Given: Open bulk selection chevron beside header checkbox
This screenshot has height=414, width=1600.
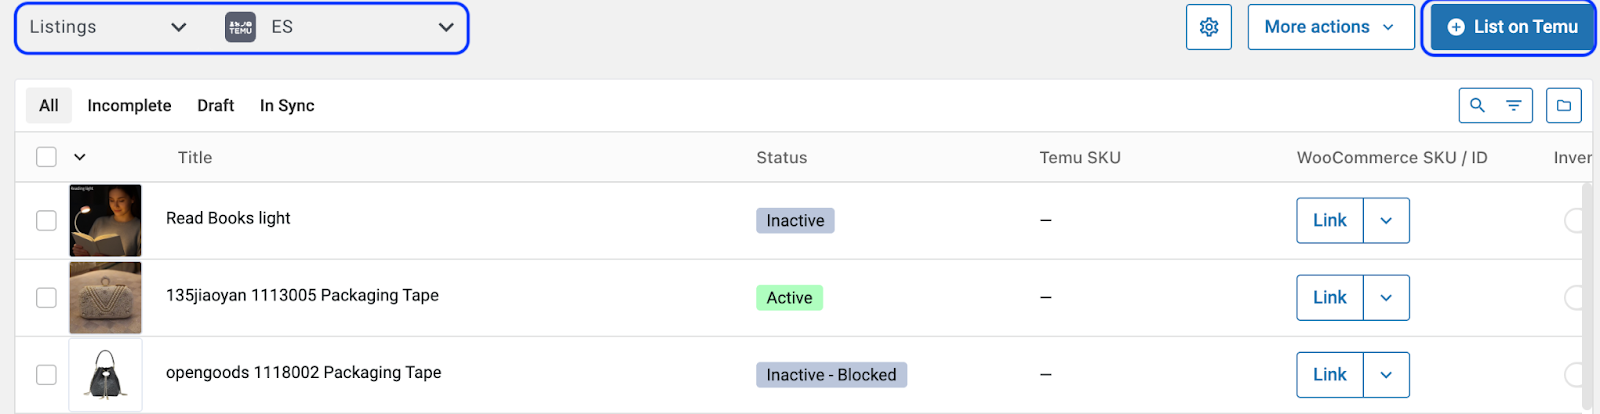Looking at the screenshot, I should 80,157.
